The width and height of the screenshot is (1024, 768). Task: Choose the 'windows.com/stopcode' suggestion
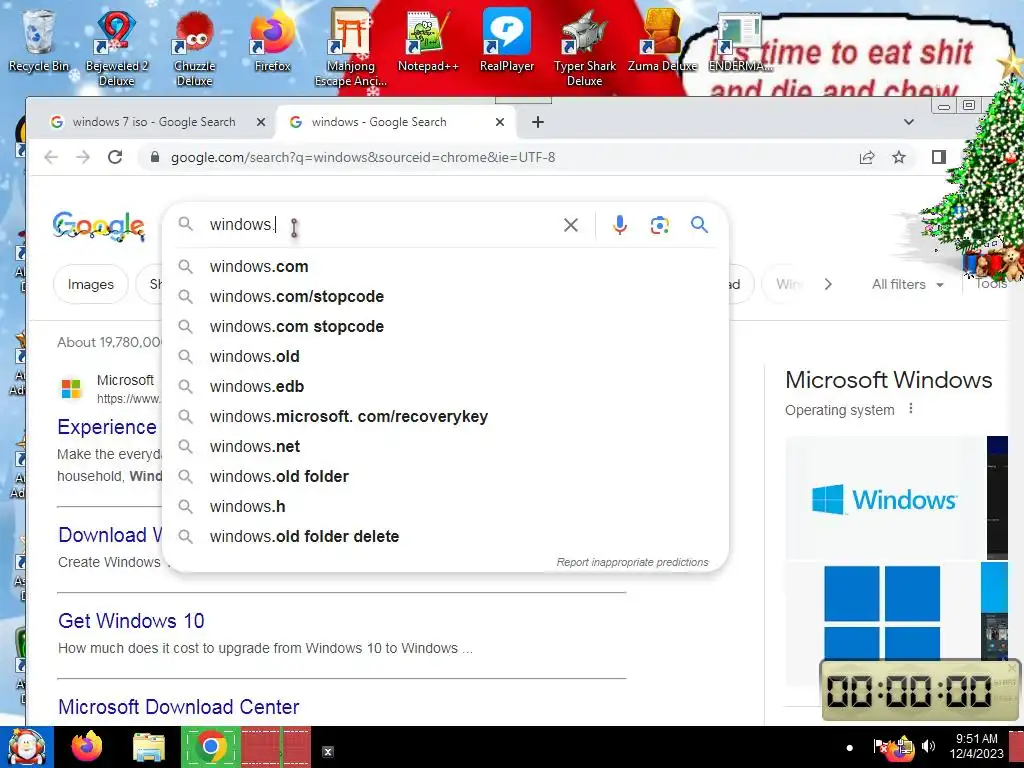pyautogui.click(x=445, y=296)
